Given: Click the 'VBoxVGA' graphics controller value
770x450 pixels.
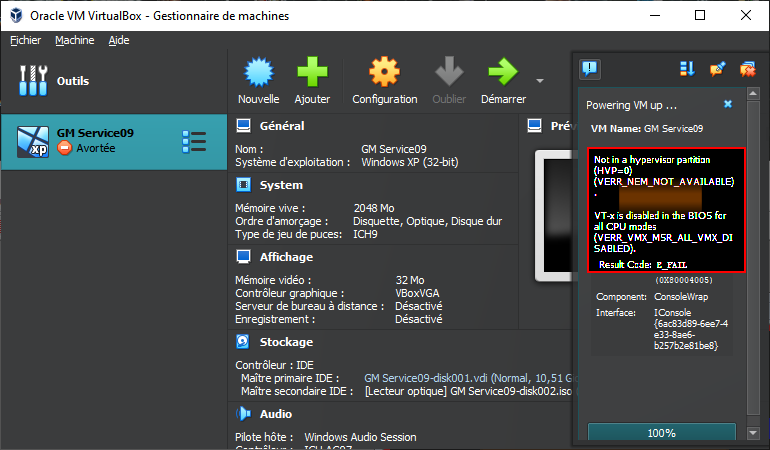Looking at the screenshot, I should 417,293.
